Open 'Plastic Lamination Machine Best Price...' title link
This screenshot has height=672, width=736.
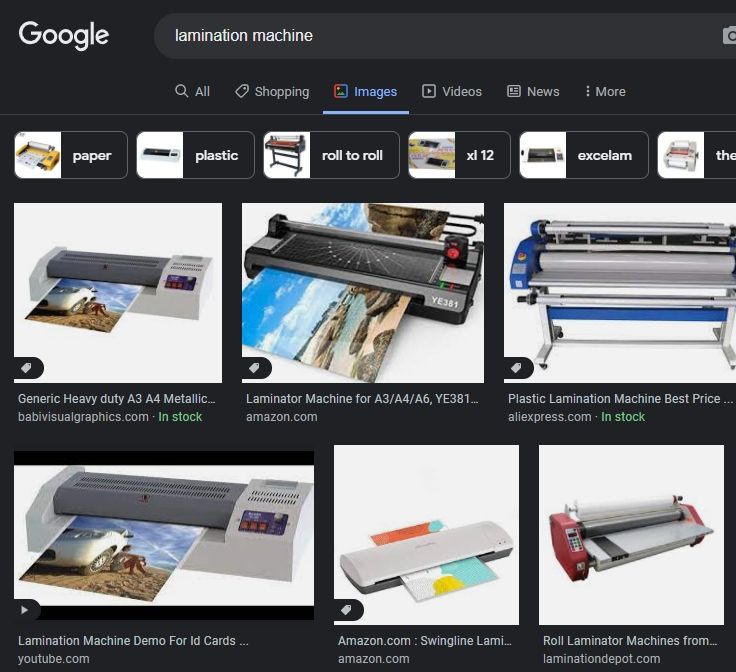coord(620,399)
